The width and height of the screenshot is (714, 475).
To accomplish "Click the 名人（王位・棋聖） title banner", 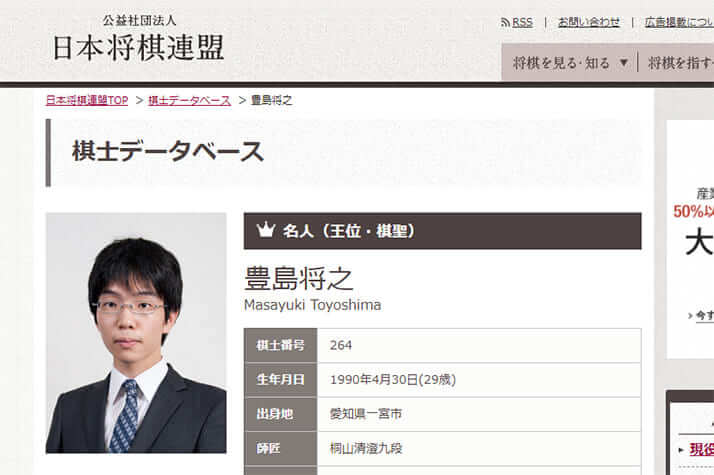I will point(443,231).
